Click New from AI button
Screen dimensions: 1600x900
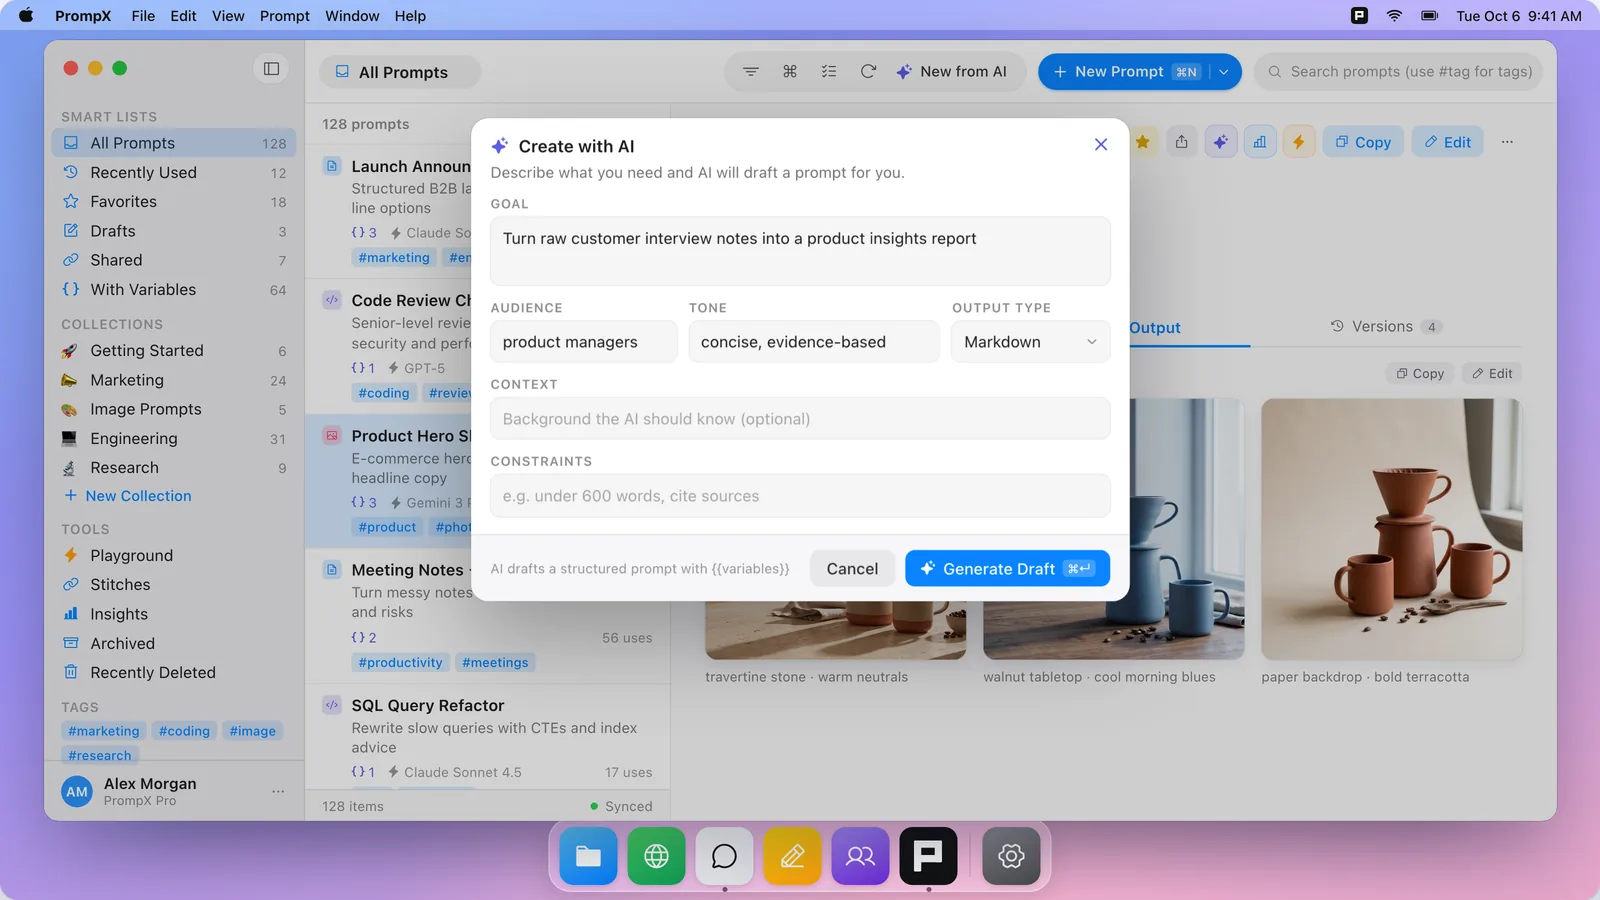pyautogui.click(x=951, y=72)
